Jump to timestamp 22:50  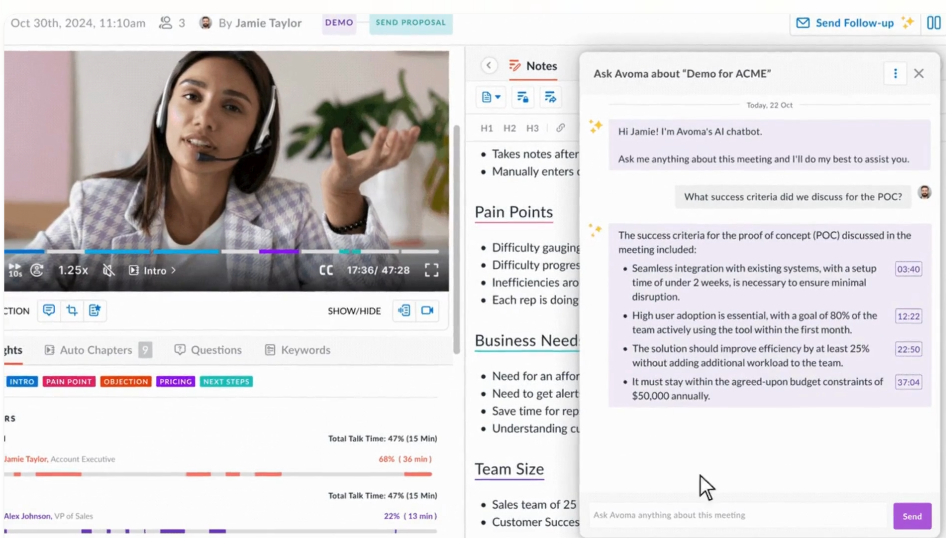tap(908, 349)
